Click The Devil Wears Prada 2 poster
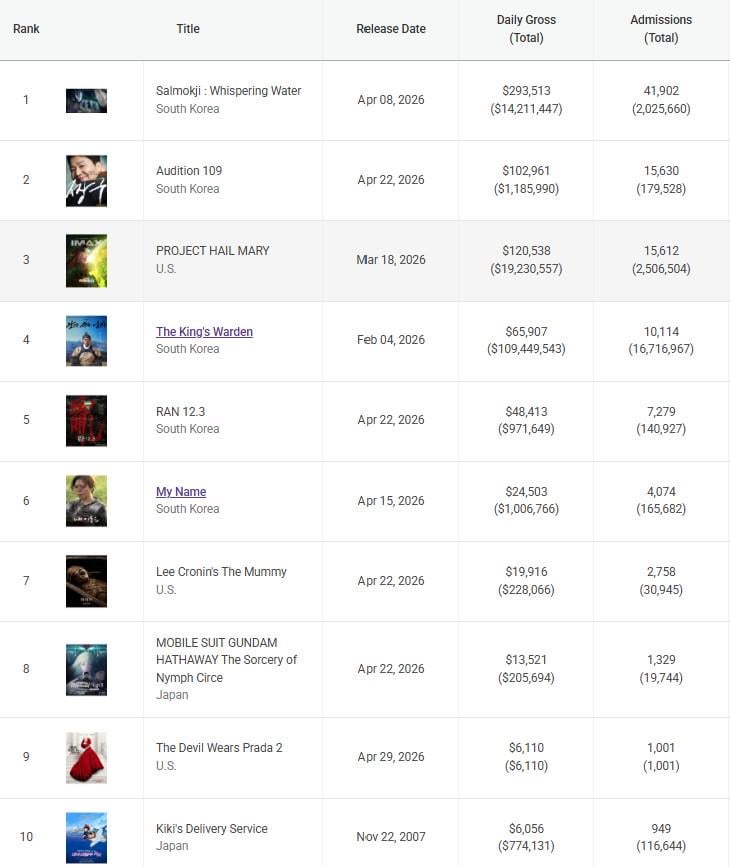730x867 pixels. (x=86, y=757)
